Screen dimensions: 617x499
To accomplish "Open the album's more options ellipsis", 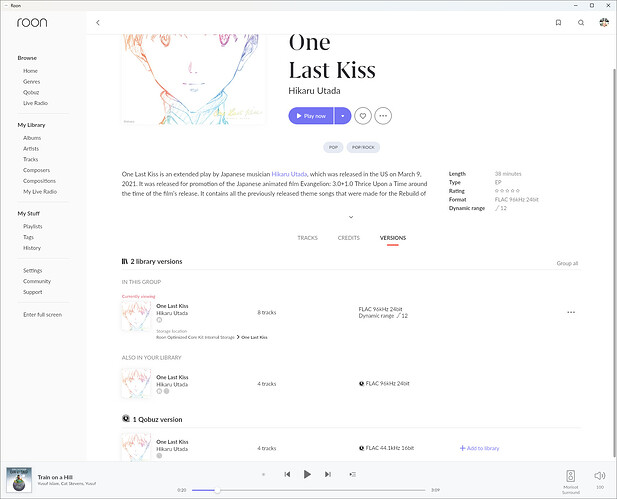I will pos(383,116).
